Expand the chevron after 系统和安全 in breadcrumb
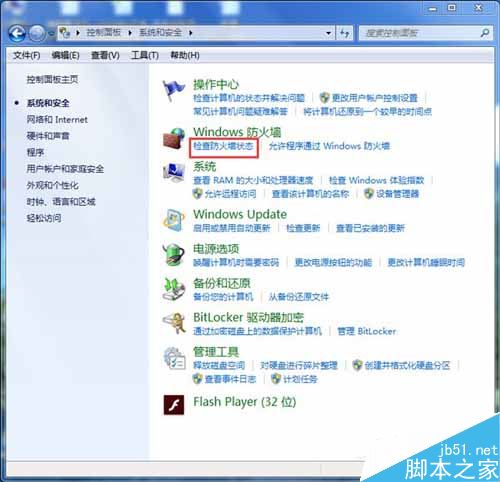 (191, 33)
